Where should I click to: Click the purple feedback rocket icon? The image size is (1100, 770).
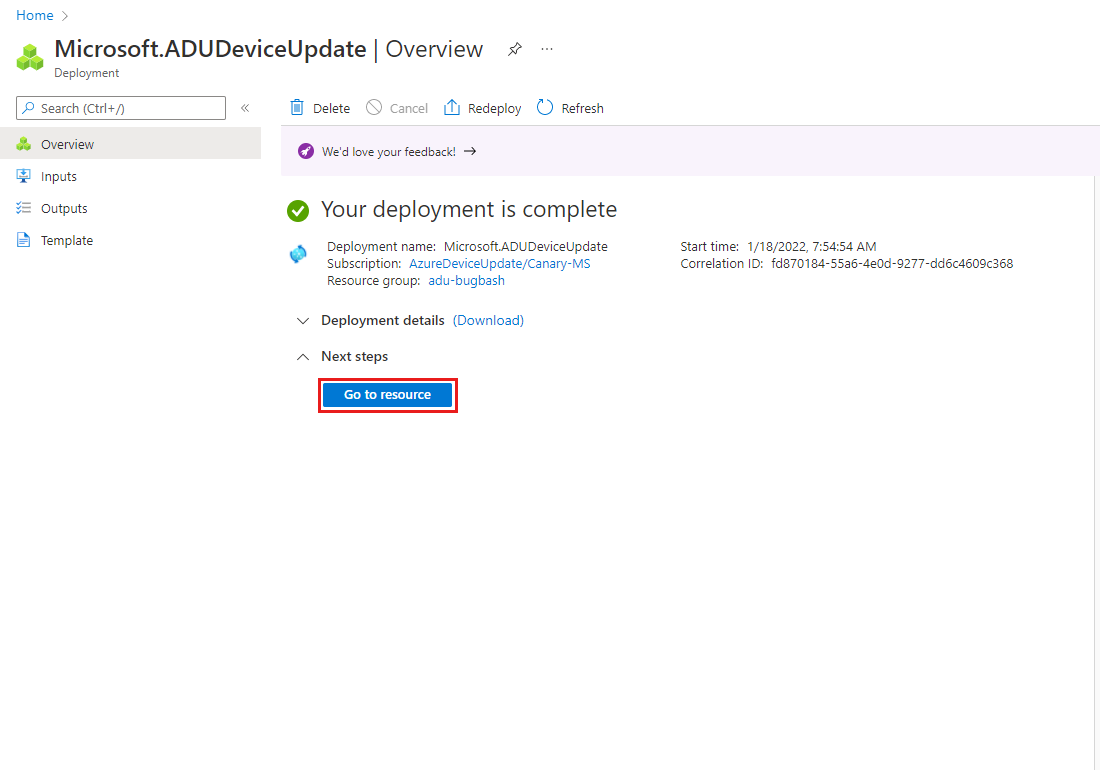click(306, 151)
